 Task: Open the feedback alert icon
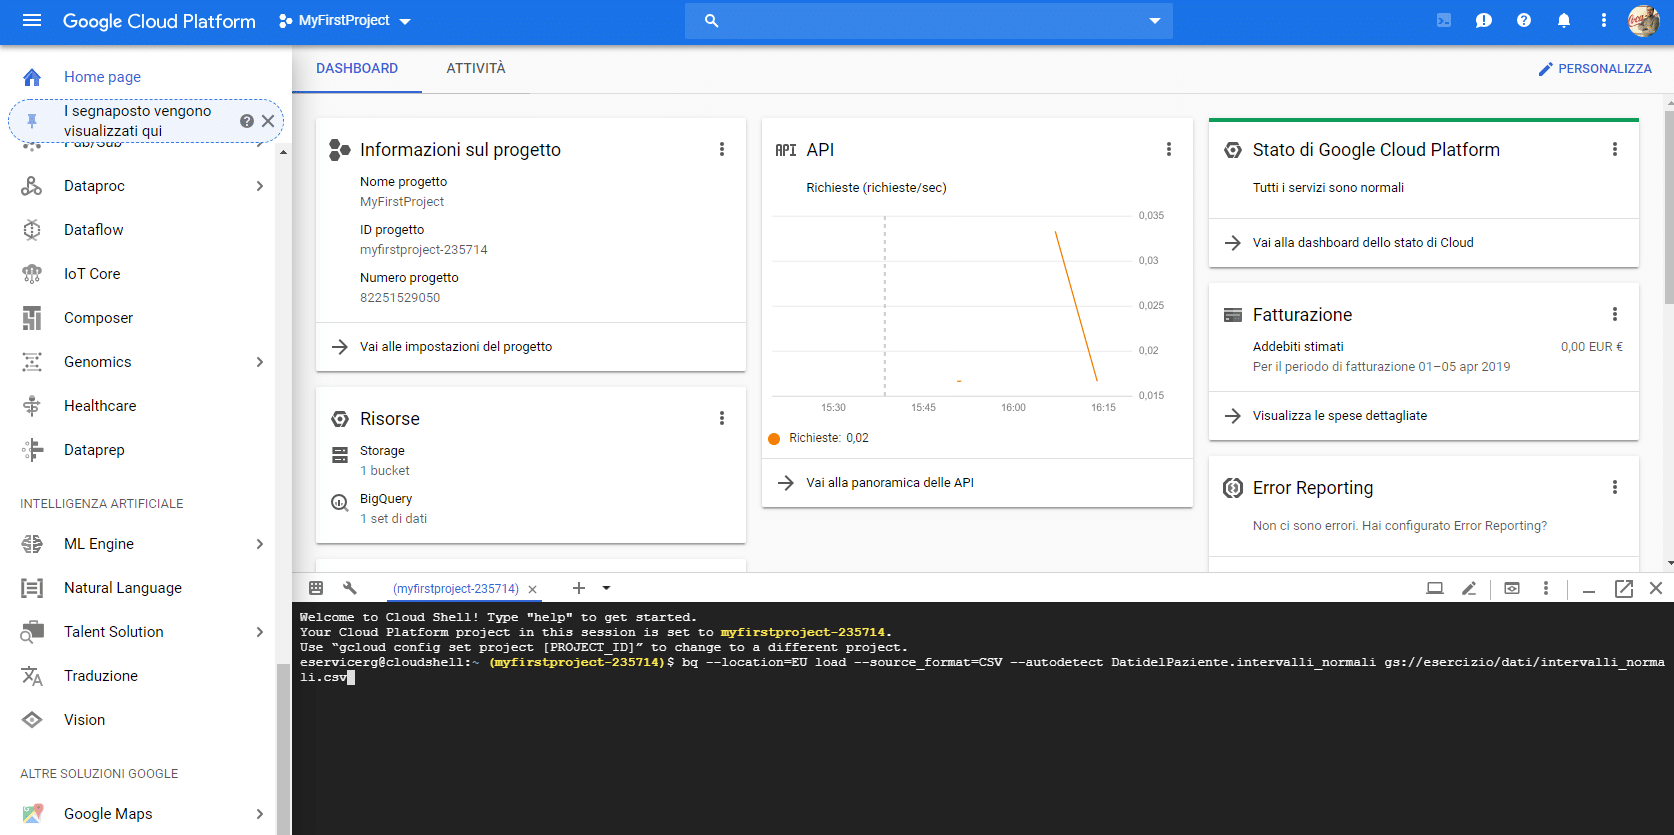[x=1484, y=20]
